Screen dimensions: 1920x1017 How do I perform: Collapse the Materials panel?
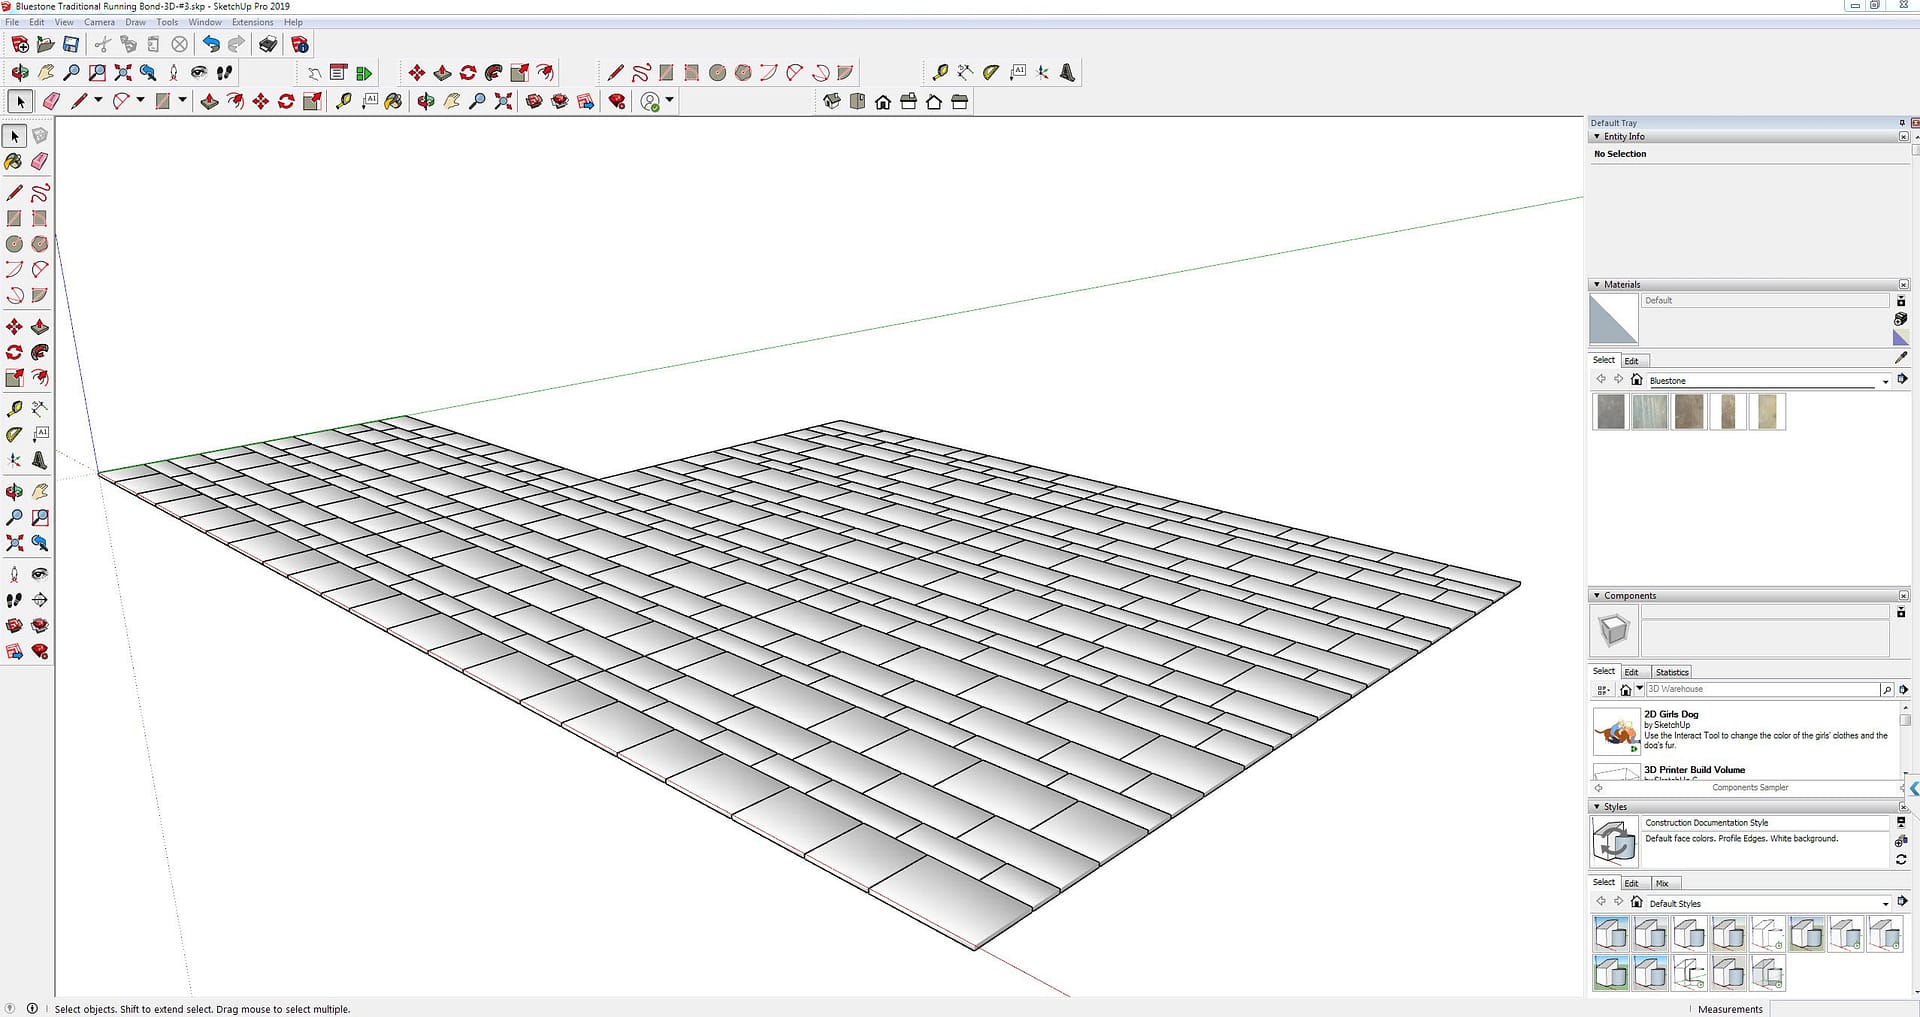coord(1596,285)
